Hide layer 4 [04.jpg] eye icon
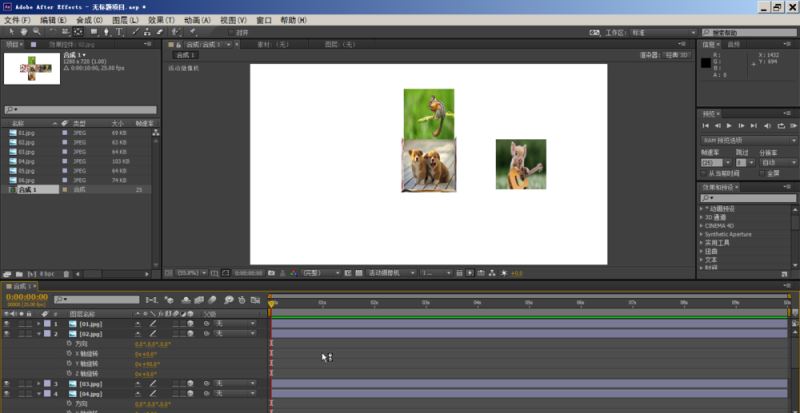 7,394
